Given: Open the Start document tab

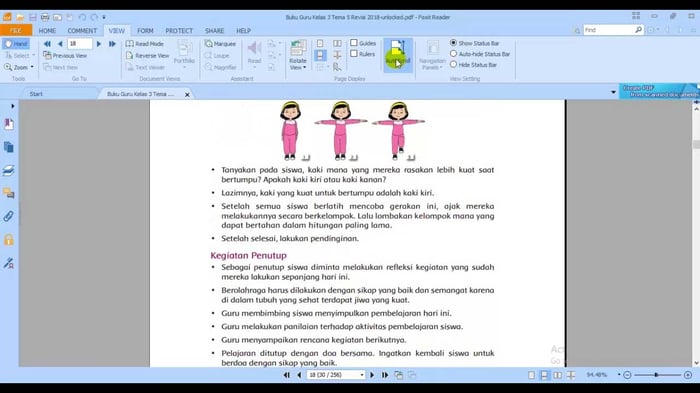Looking at the screenshot, I should coord(36,94).
